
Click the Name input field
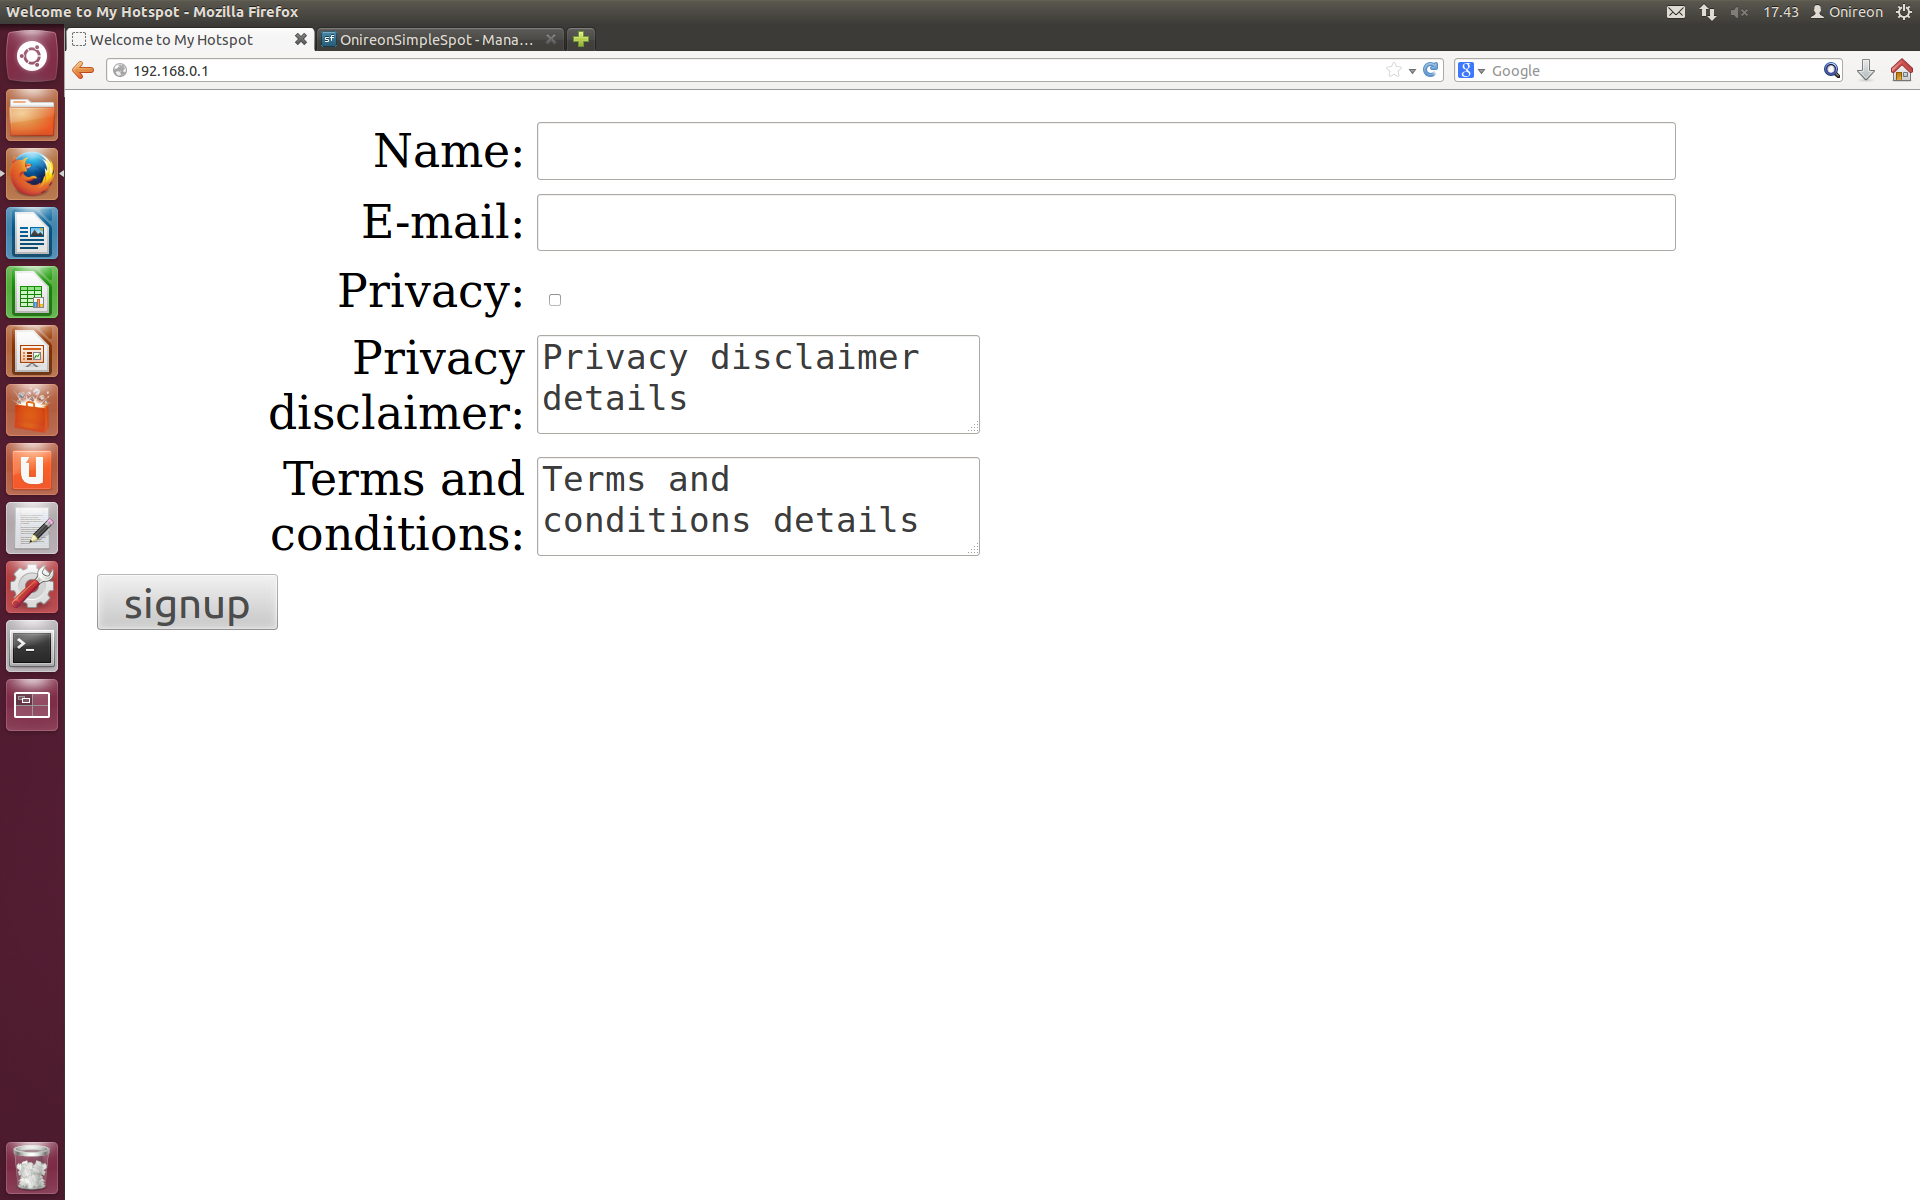click(x=1106, y=151)
